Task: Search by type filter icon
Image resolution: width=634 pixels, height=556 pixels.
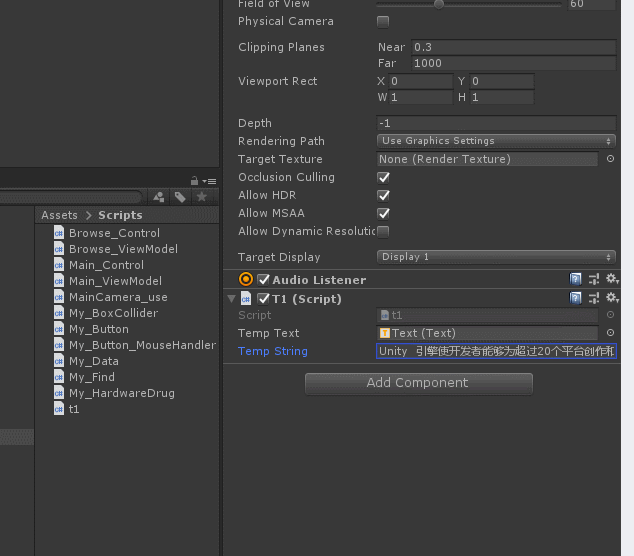Action: click(159, 197)
